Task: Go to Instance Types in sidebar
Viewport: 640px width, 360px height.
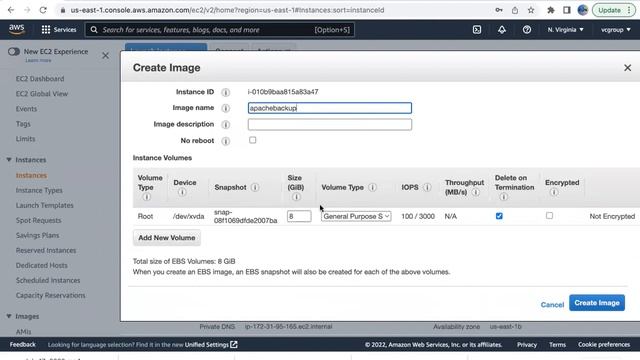Action: pos(39,190)
